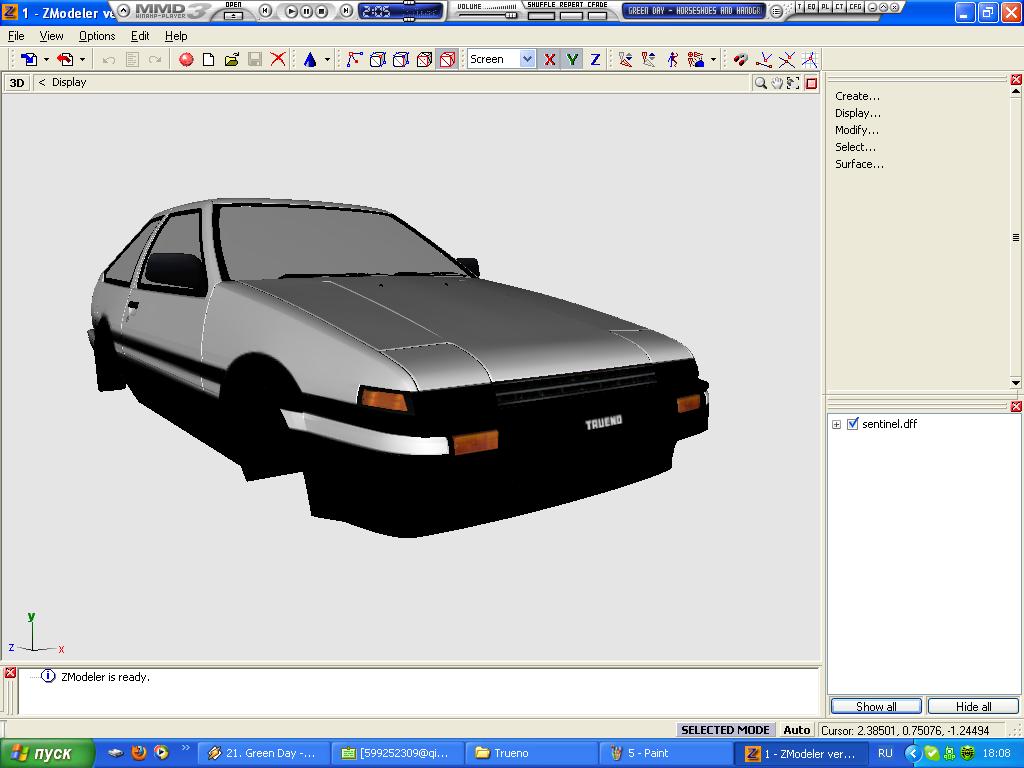Click the red X delete icon
The image size is (1024, 768).
click(x=278, y=60)
